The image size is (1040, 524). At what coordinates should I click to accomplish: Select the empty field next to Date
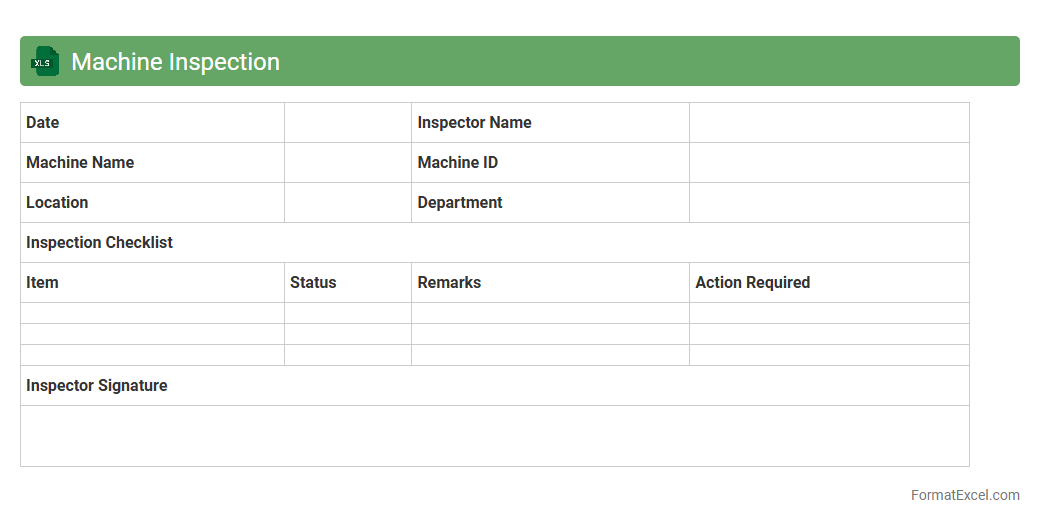click(347, 123)
